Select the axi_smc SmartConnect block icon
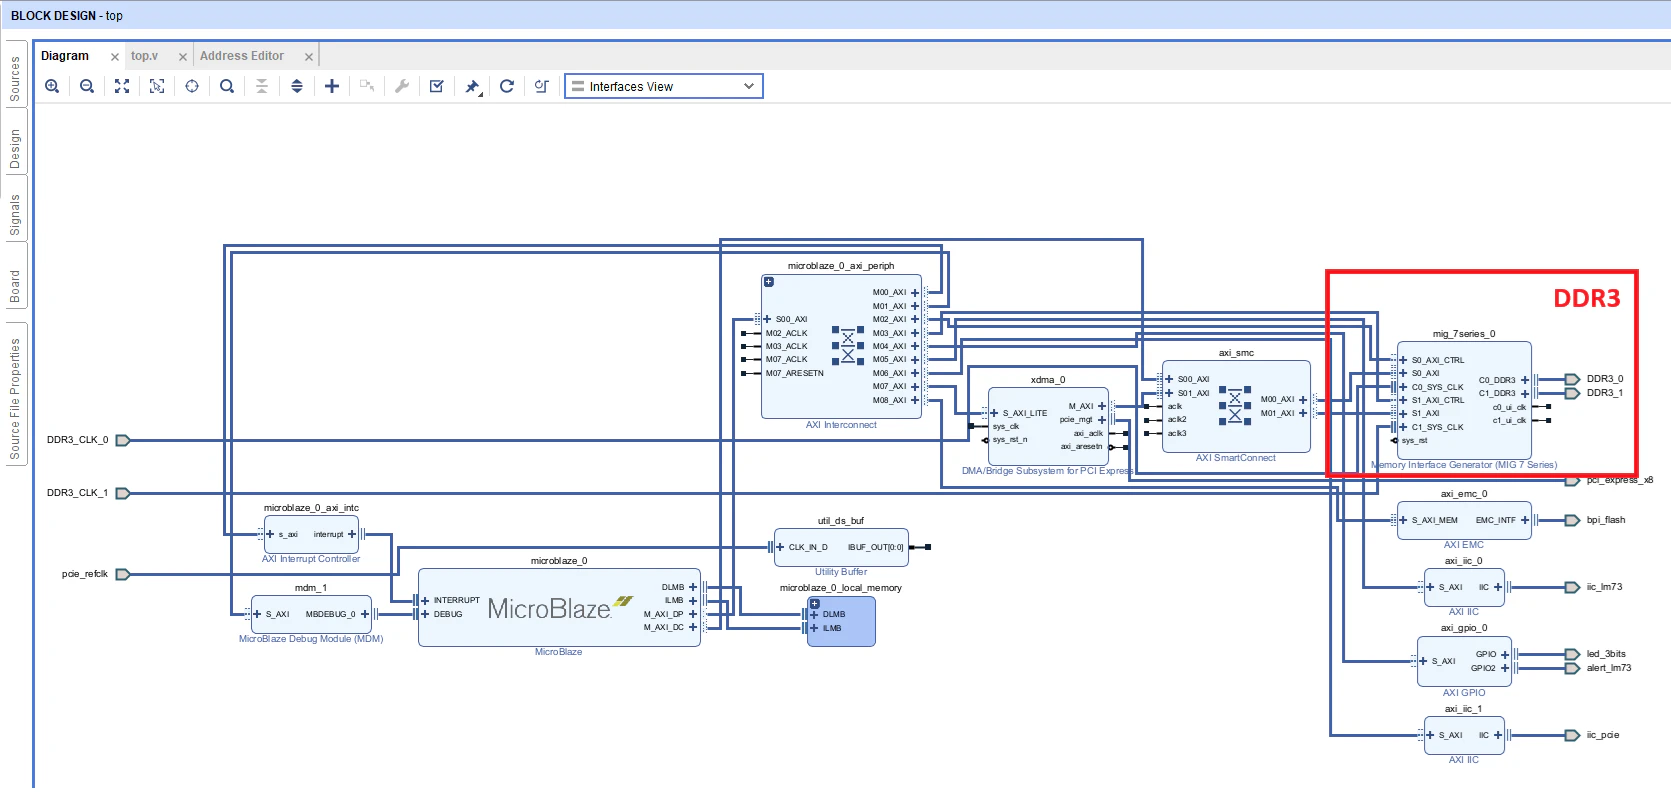The height and width of the screenshot is (811, 1671). [x=1235, y=406]
